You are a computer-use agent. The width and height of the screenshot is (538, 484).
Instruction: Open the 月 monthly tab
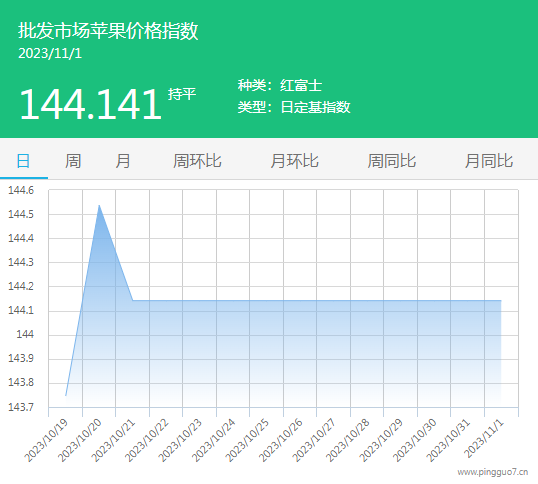click(x=123, y=161)
